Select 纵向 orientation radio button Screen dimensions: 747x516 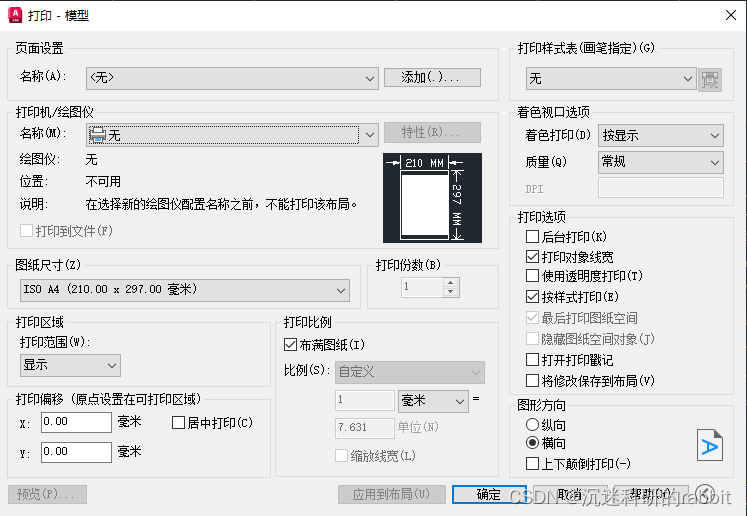(532, 425)
